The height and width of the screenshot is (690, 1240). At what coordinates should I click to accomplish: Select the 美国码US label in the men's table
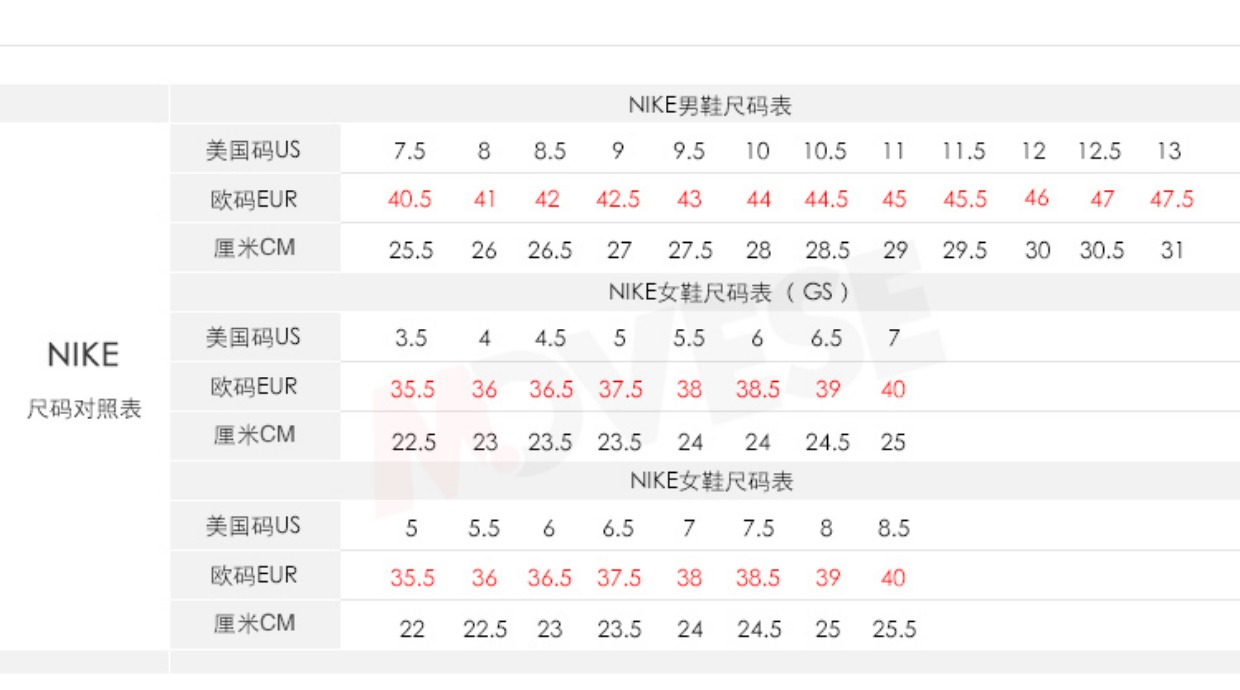tap(253, 151)
